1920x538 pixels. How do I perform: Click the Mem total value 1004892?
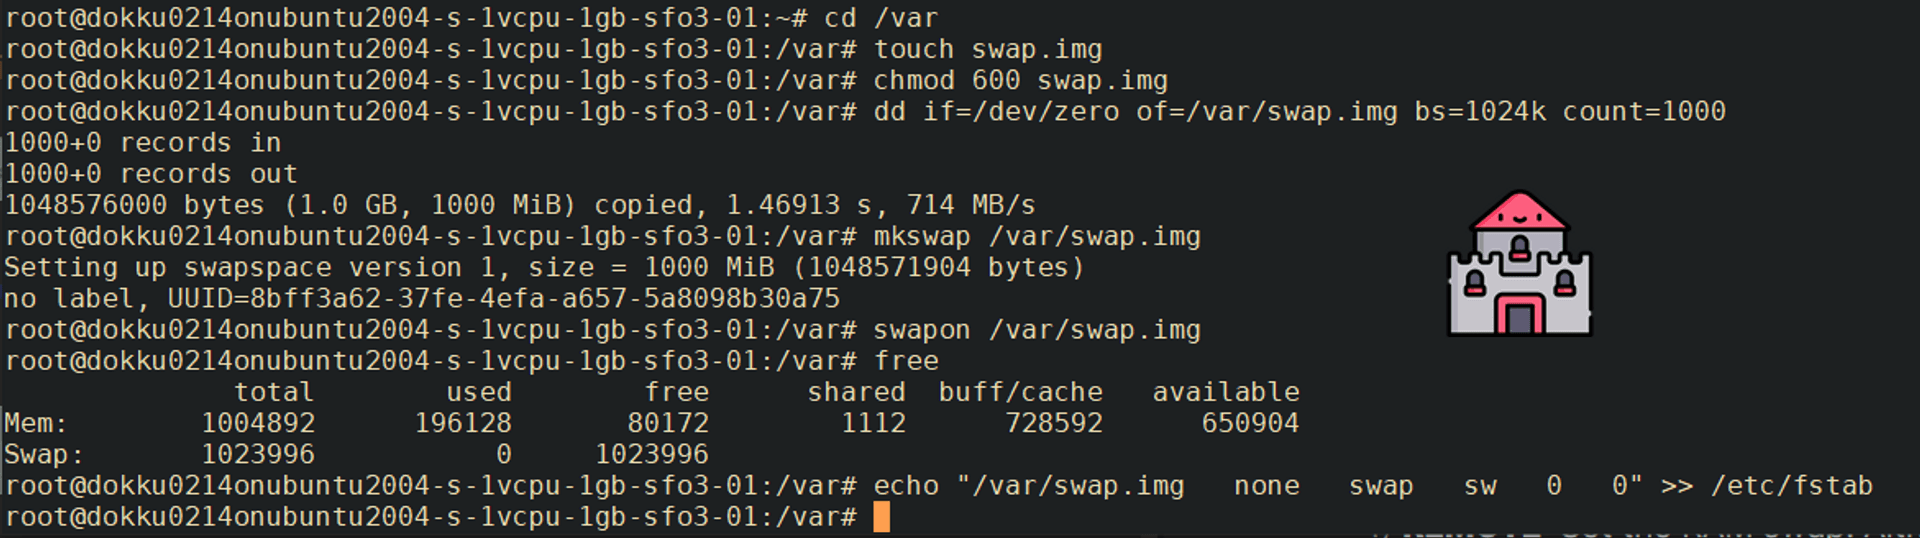tap(258, 423)
